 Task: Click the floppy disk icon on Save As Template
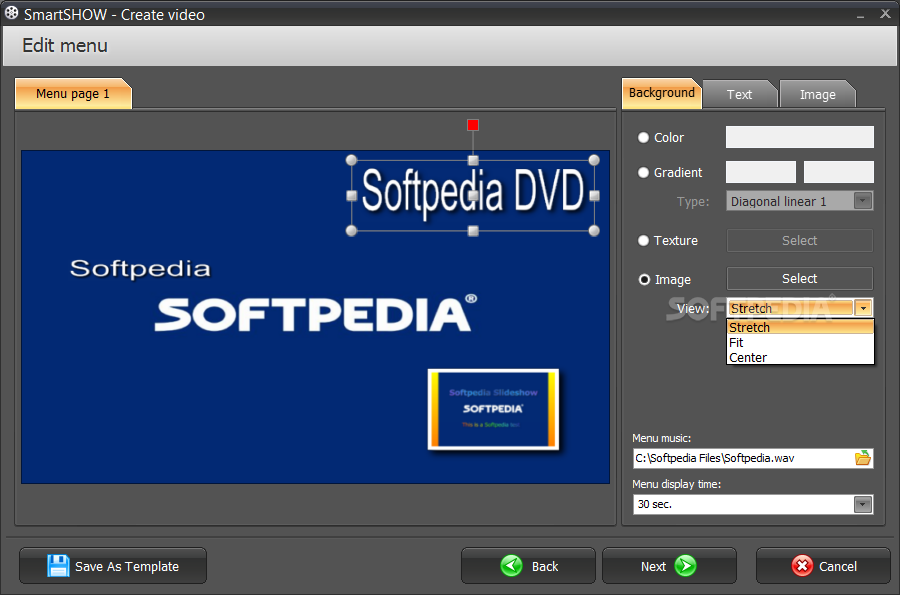click(58, 566)
